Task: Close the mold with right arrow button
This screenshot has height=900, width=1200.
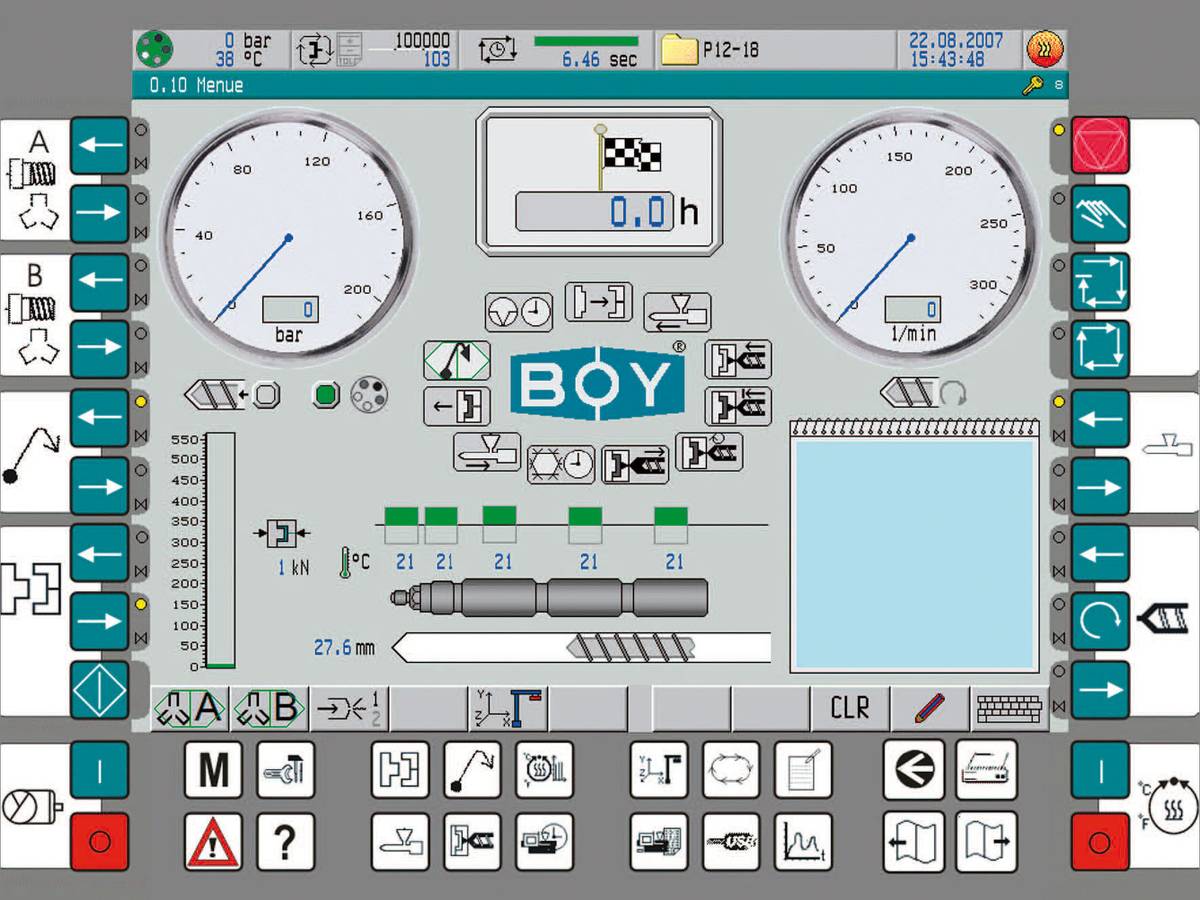Action: 99,622
